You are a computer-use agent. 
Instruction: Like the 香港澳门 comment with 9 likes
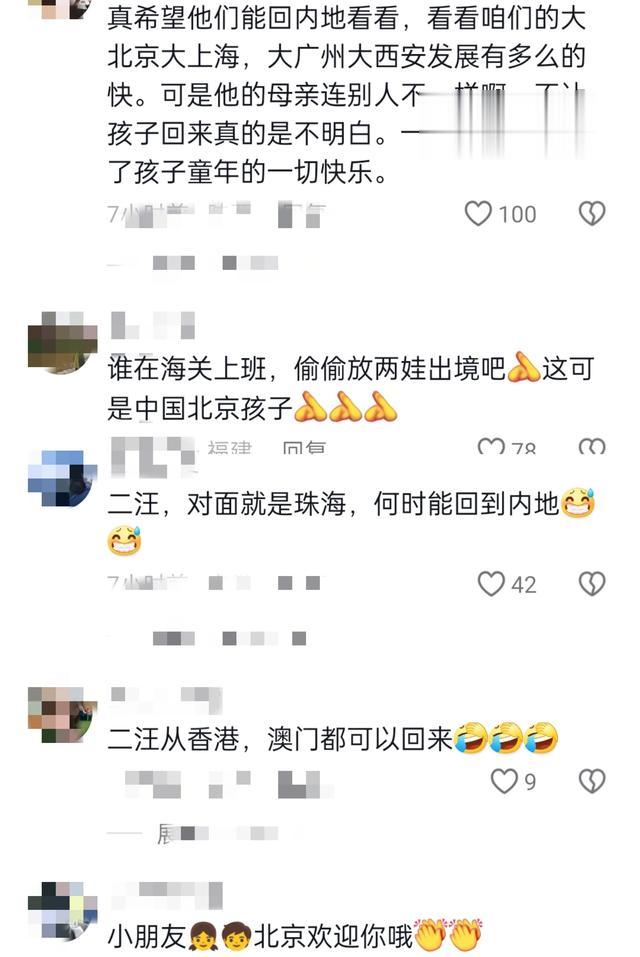click(x=504, y=781)
